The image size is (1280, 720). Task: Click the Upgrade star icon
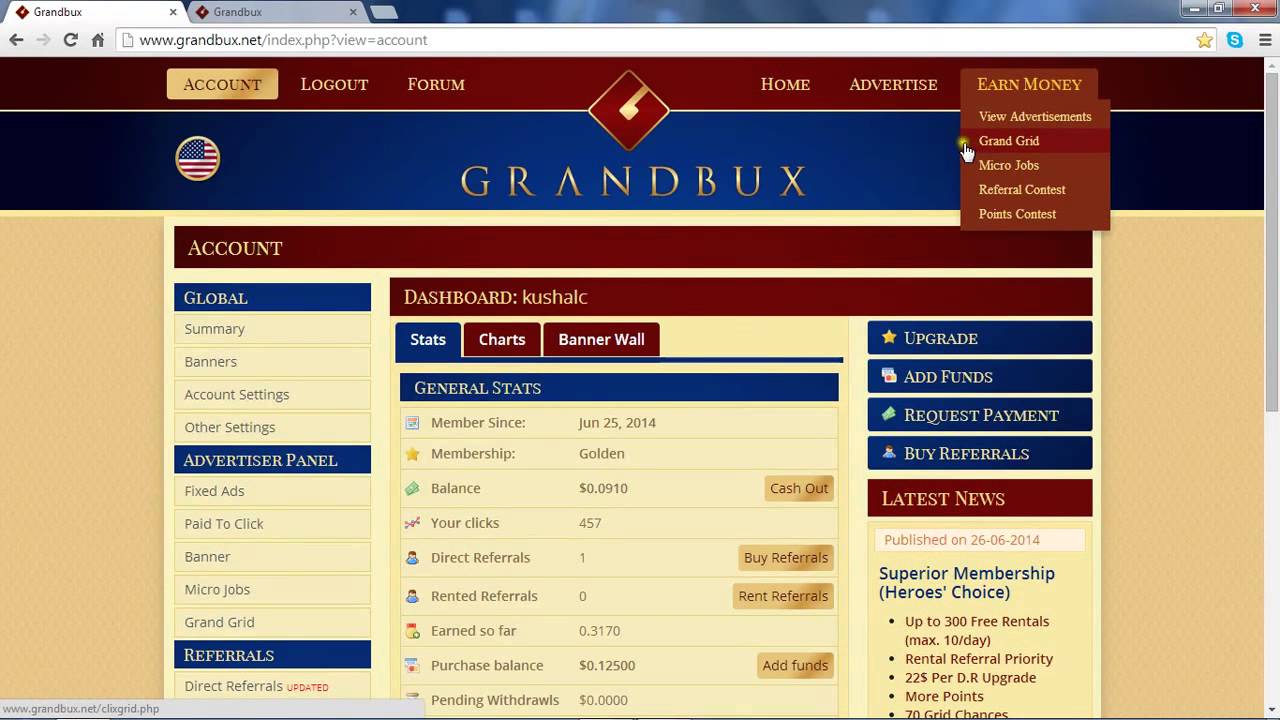889,337
